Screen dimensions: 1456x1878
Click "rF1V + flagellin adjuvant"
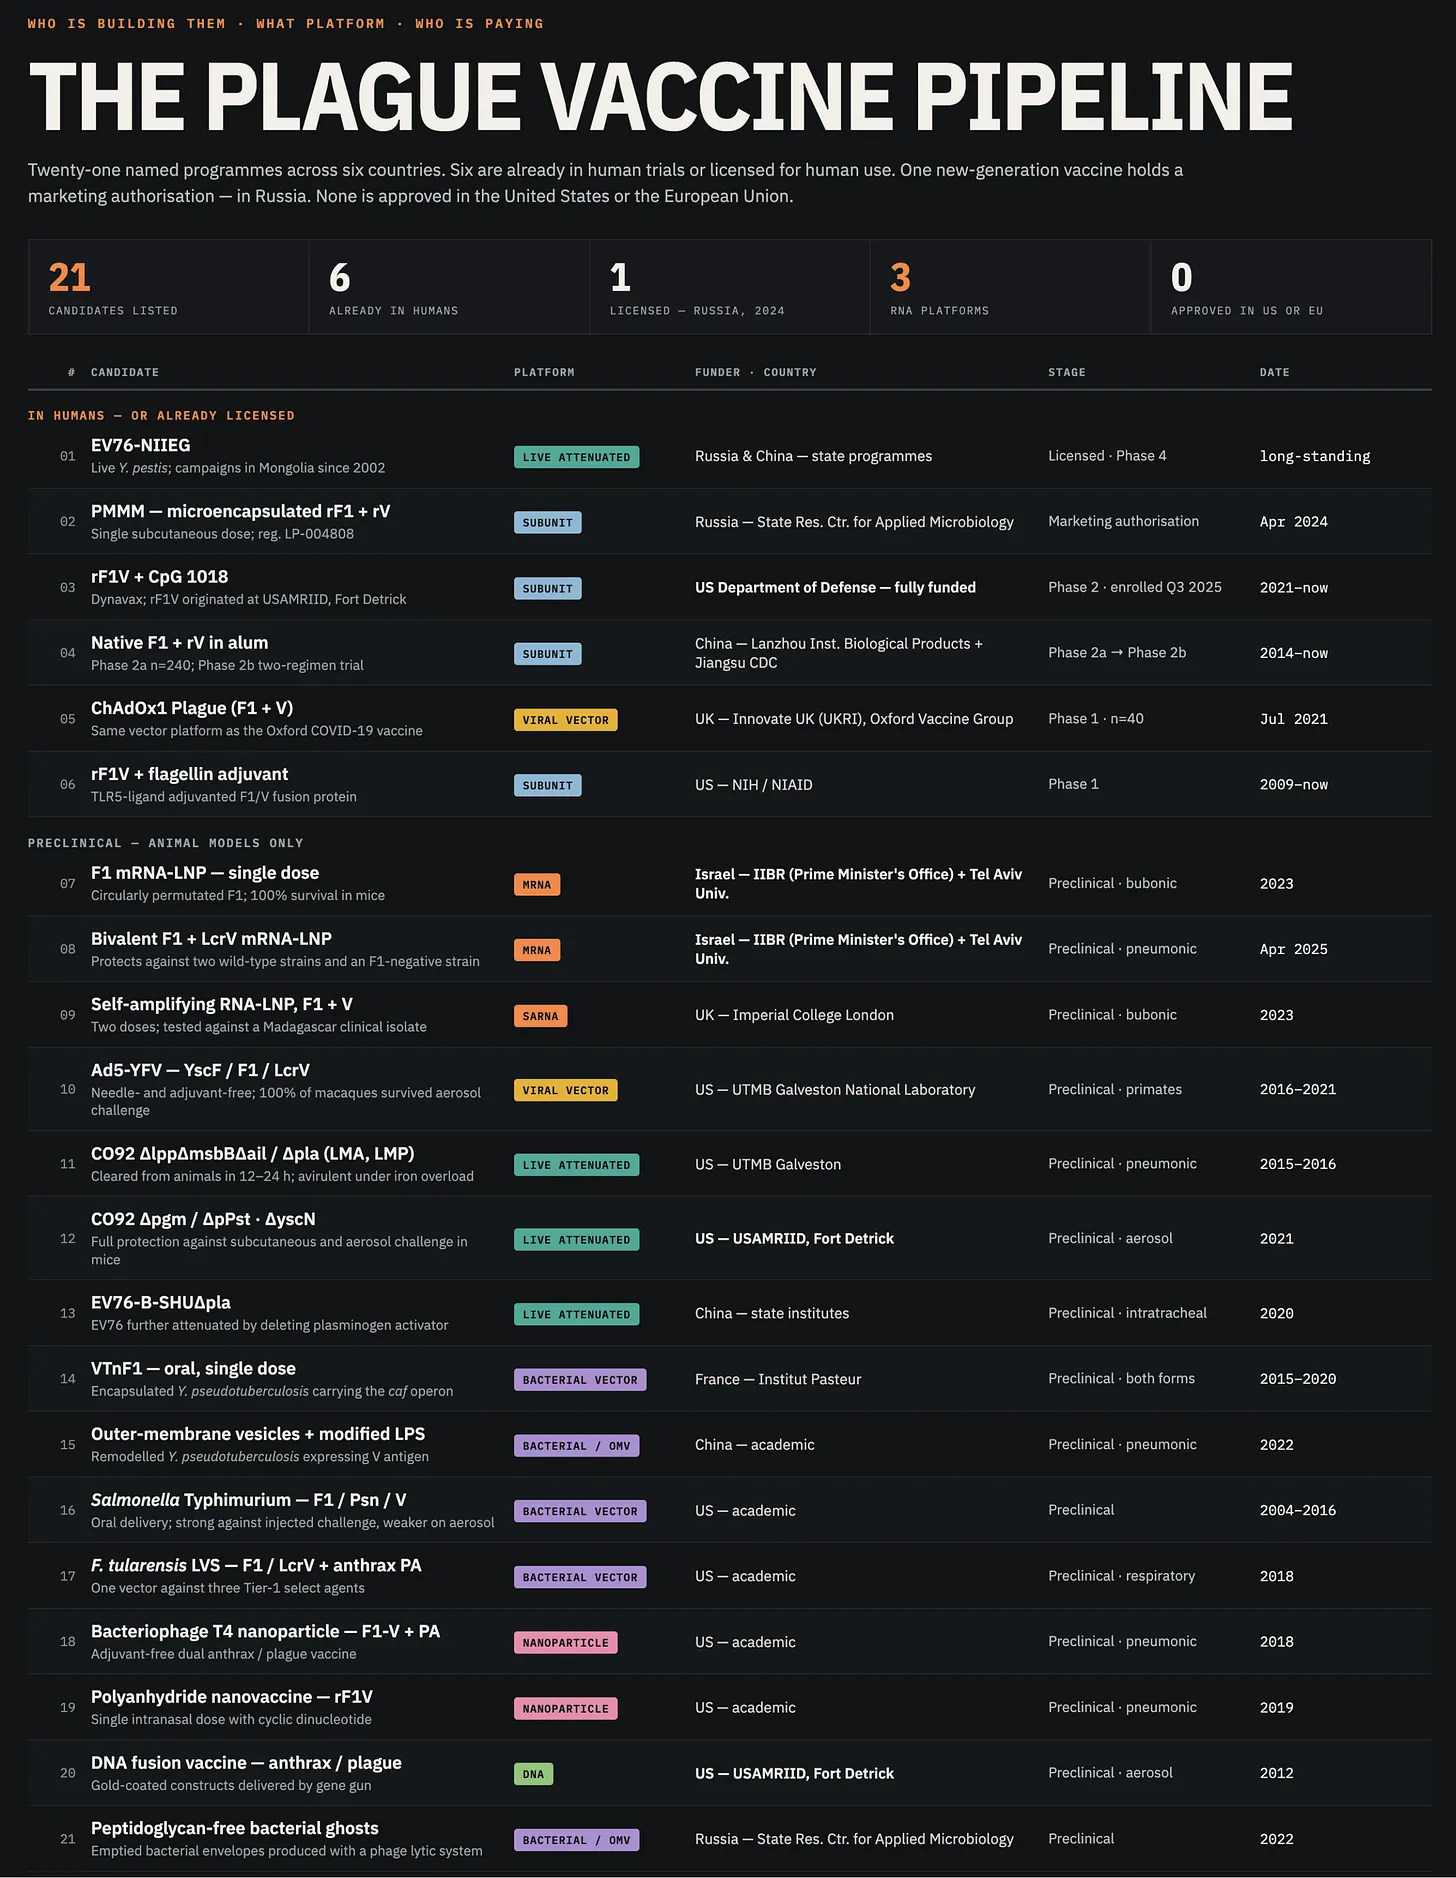189,774
